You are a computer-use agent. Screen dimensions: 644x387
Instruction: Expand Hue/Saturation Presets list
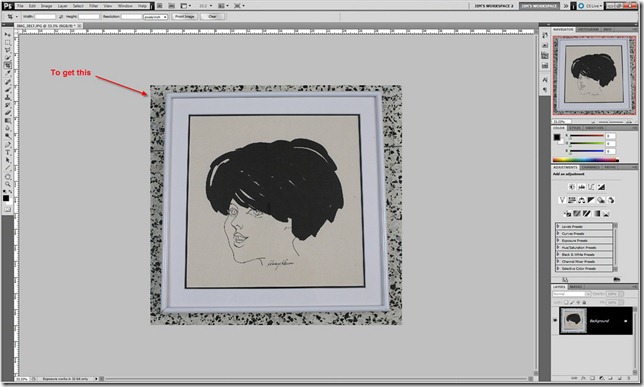(x=558, y=247)
